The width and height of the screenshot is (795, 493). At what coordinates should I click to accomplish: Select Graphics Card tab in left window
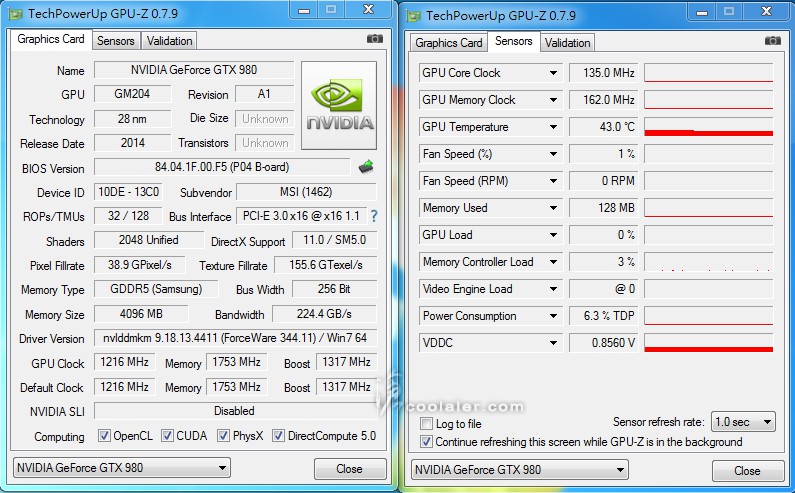(51, 39)
